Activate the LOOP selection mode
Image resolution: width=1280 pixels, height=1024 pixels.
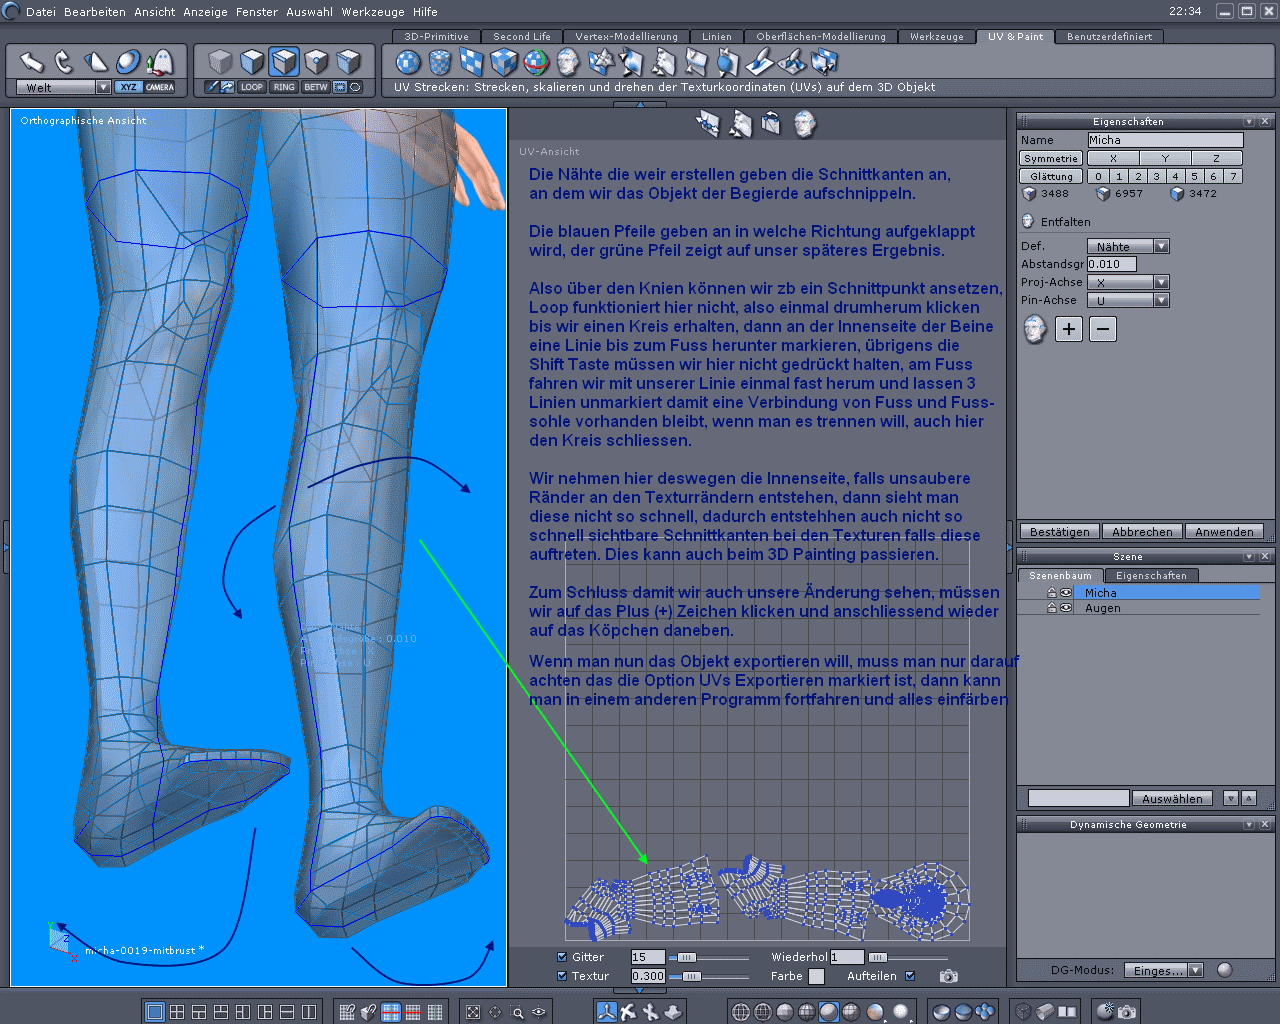click(251, 87)
